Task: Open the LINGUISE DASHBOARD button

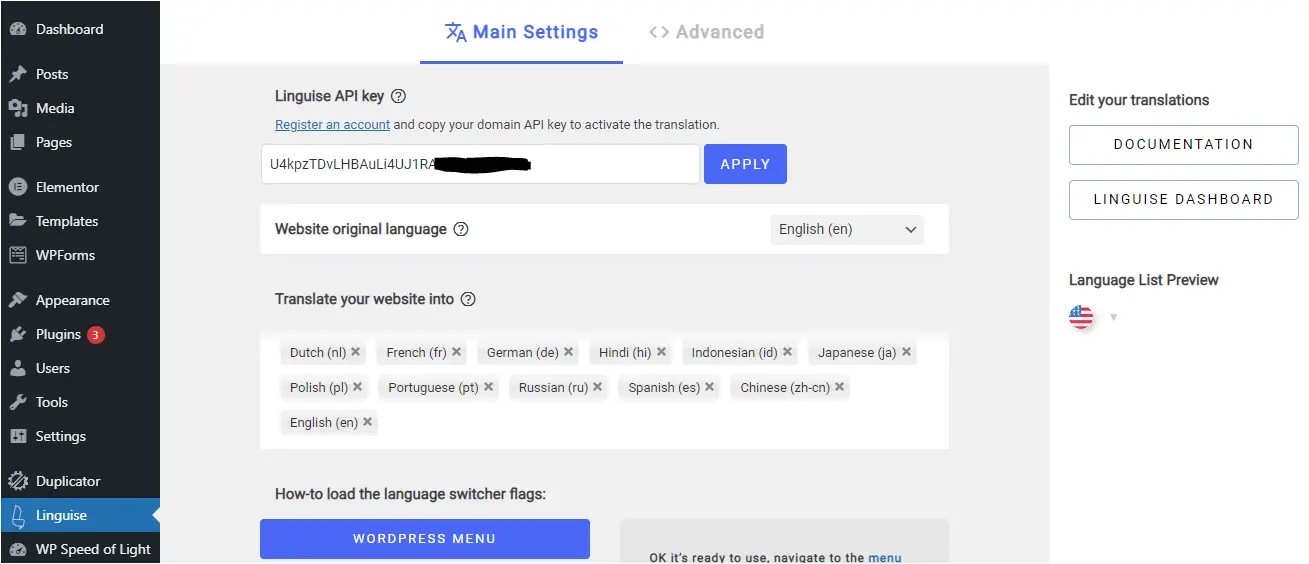Action: (x=1183, y=200)
